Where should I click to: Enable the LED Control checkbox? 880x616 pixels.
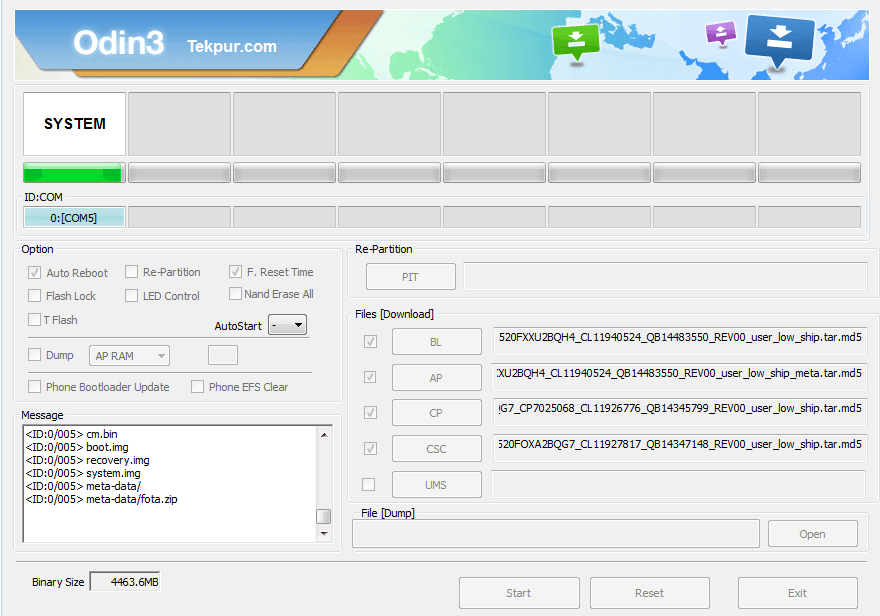[x=131, y=296]
